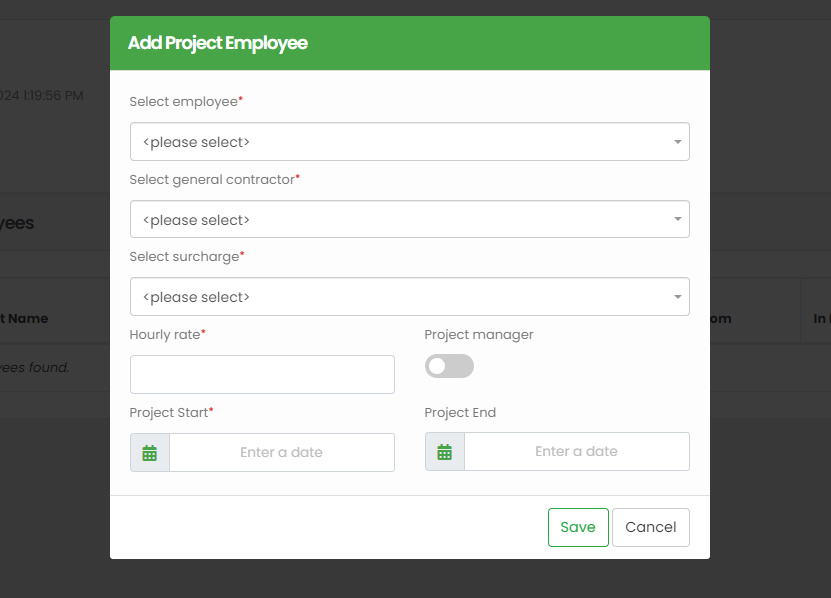Cancel the Add Project Employee dialog

[650, 527]
